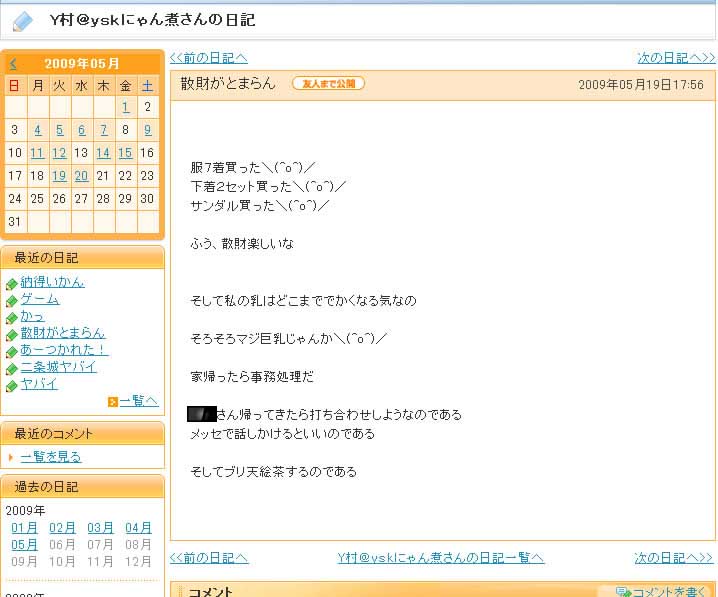Open the 01月 past diary archive
The width and height of the screenshot is (718, 597).
coord(24,528)
